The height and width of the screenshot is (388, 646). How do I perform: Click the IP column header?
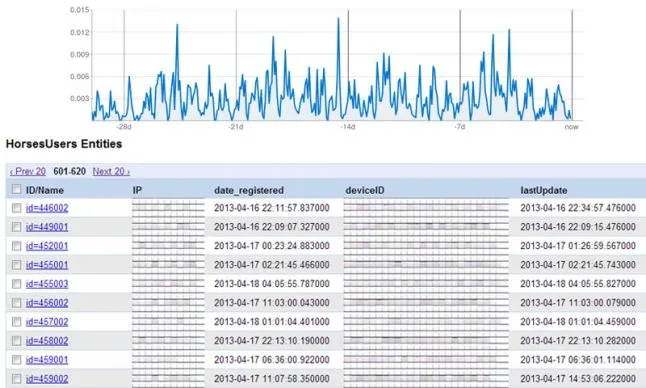137,190
